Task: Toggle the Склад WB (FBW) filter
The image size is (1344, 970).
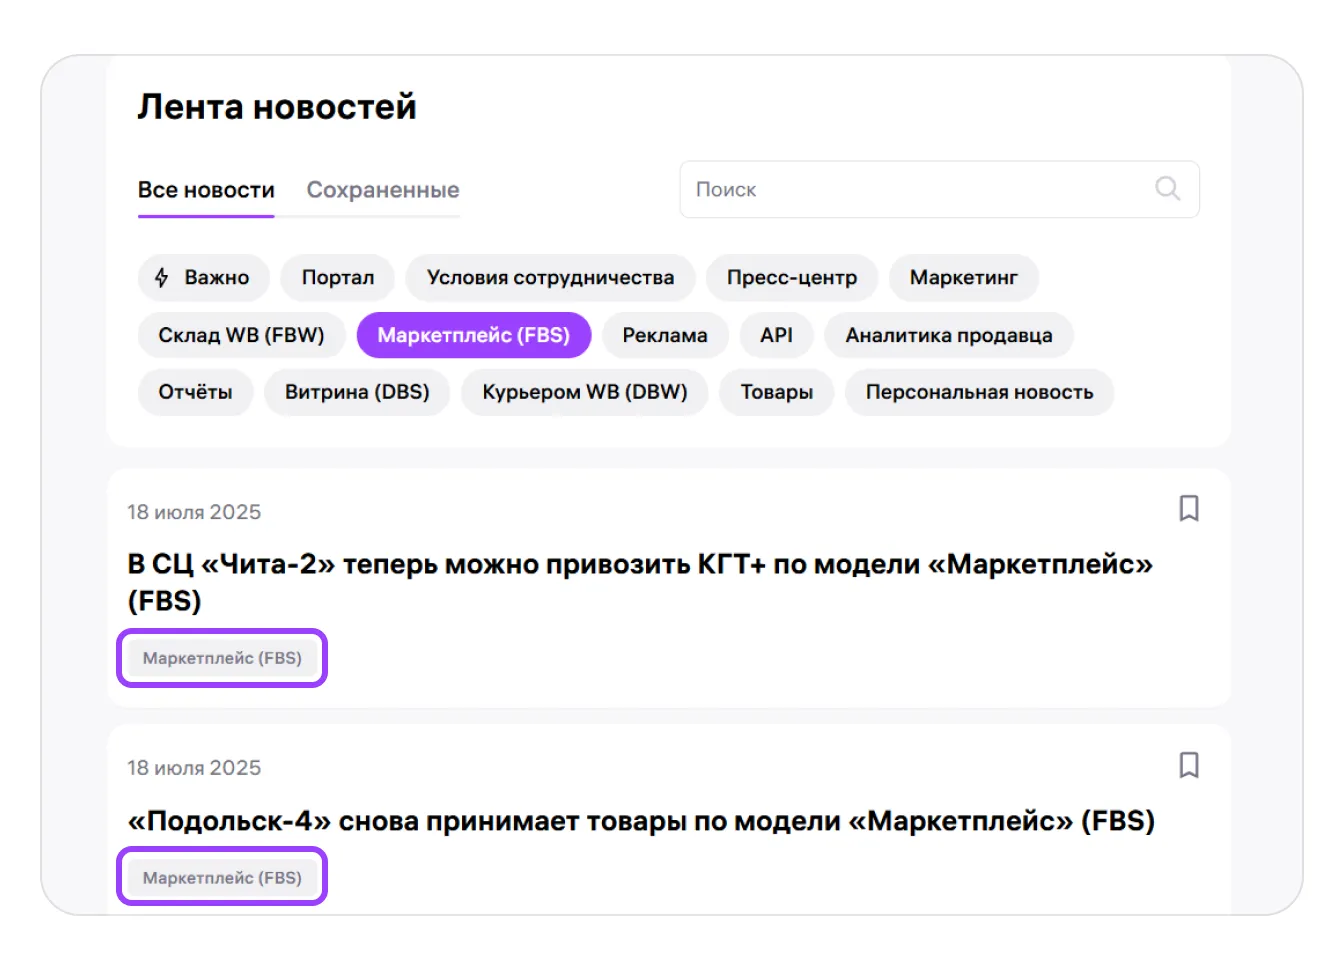Action: [x=241, y=335]
